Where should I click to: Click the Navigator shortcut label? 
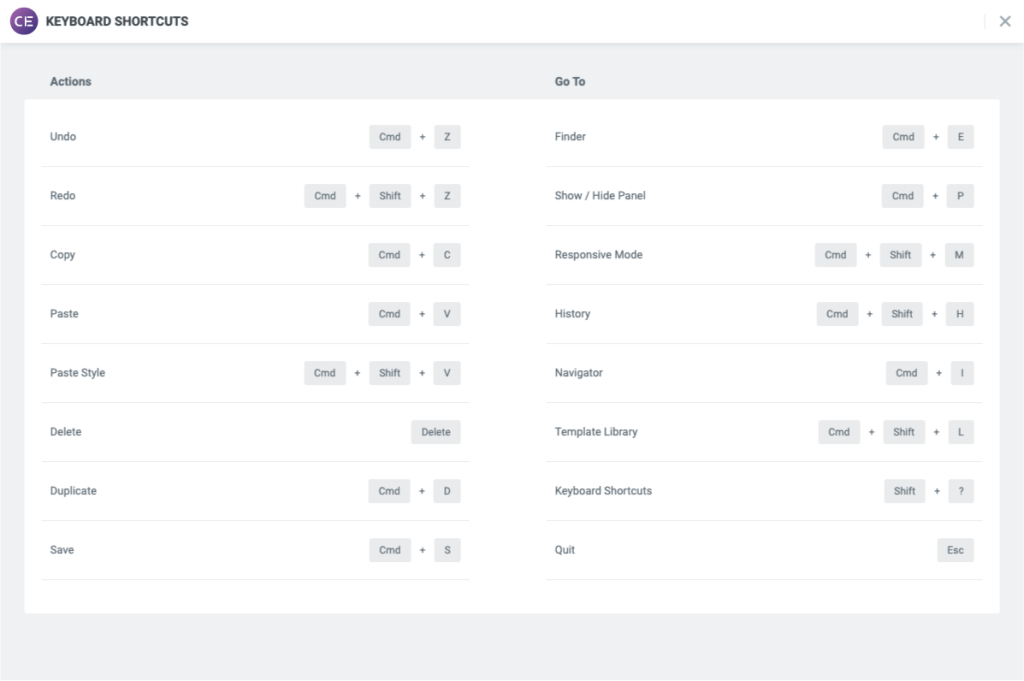tap(578, 372)
